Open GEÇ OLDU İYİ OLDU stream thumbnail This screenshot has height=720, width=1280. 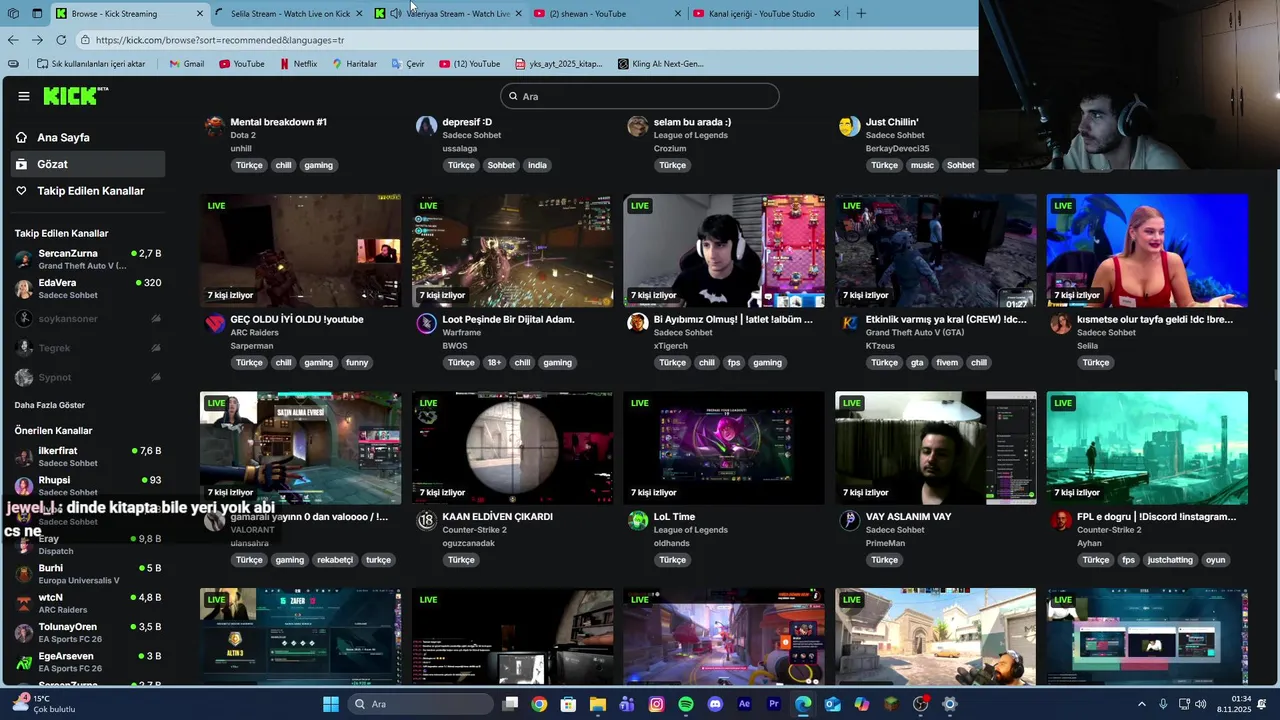tap(300, 250)
